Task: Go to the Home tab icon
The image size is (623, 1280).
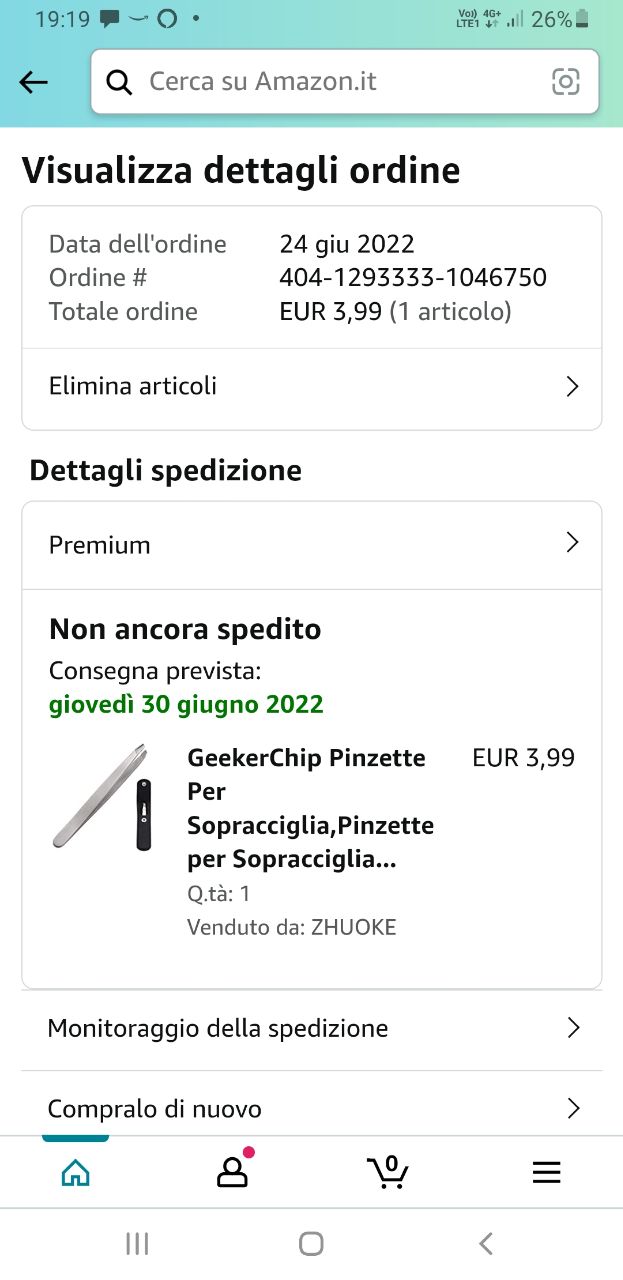Action: pos(76,1173)
